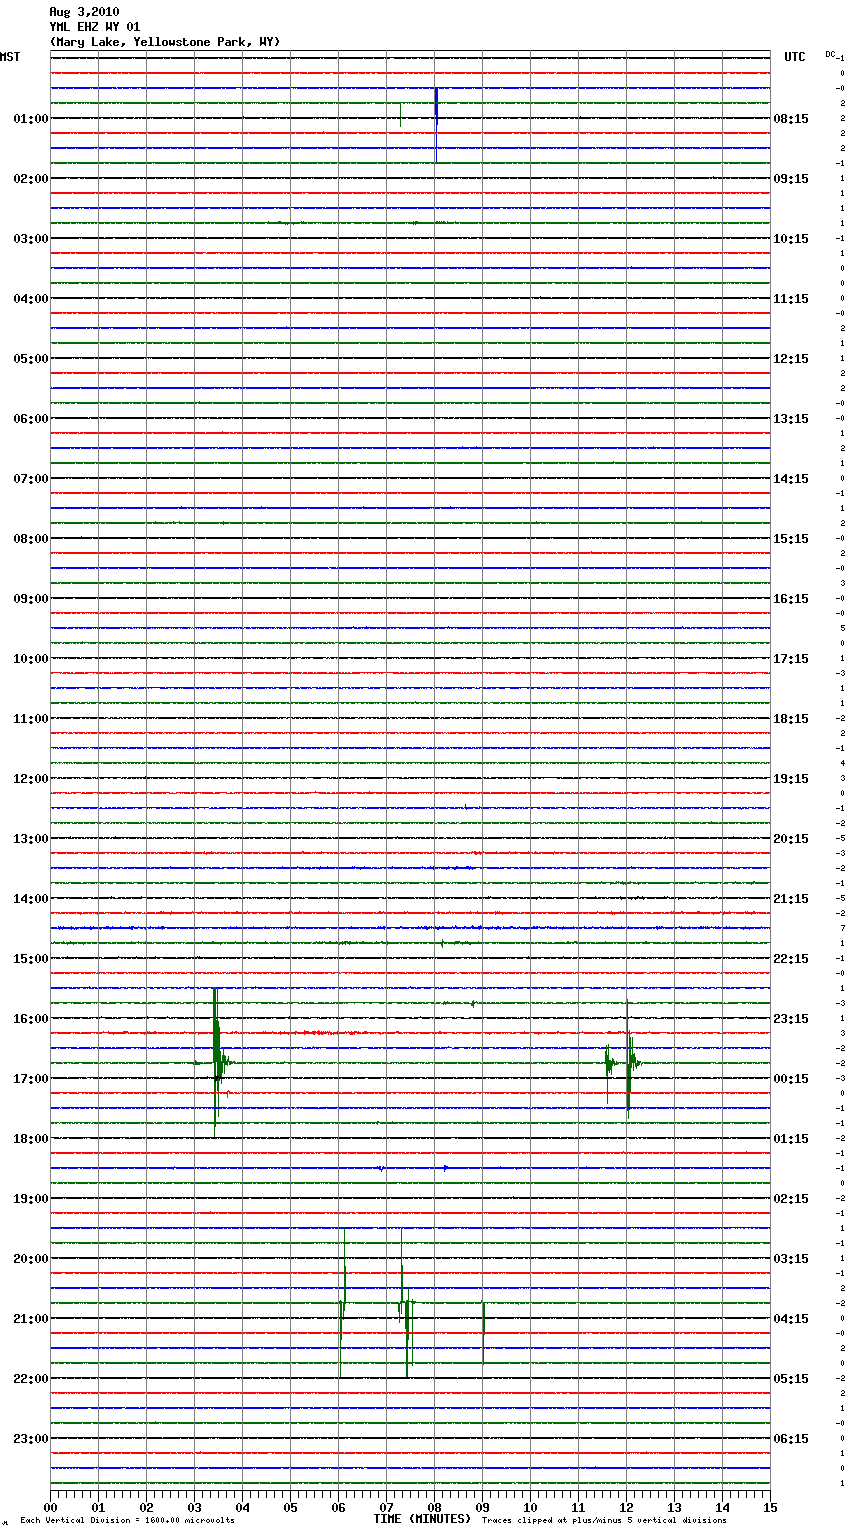Click the 'UTC' column header
Viewport: 850px width, 1534px height.
[x=795, y=57]
